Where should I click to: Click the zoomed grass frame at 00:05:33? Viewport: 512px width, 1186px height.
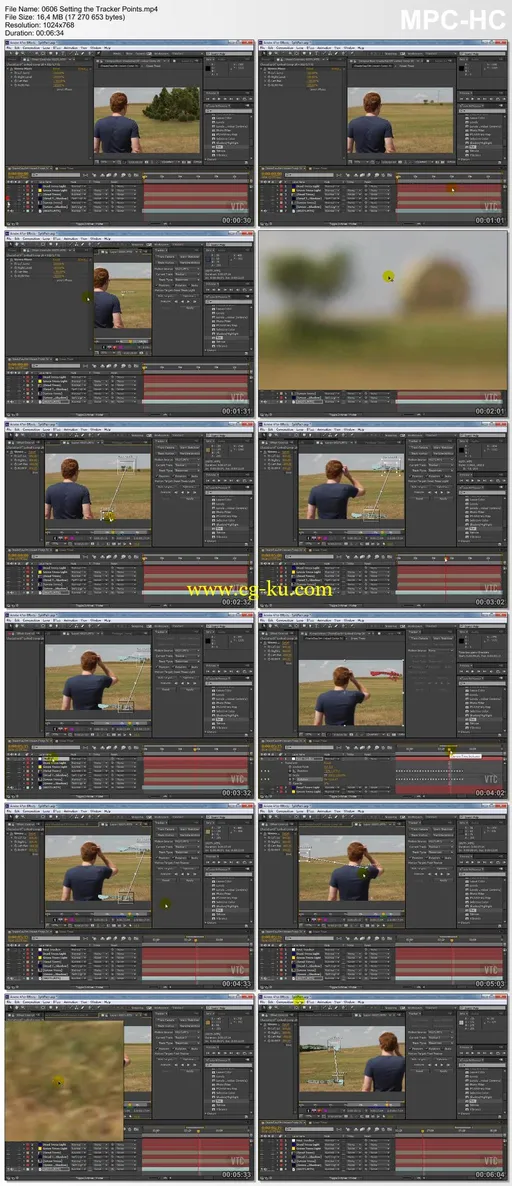click(x=129, y=1088)
